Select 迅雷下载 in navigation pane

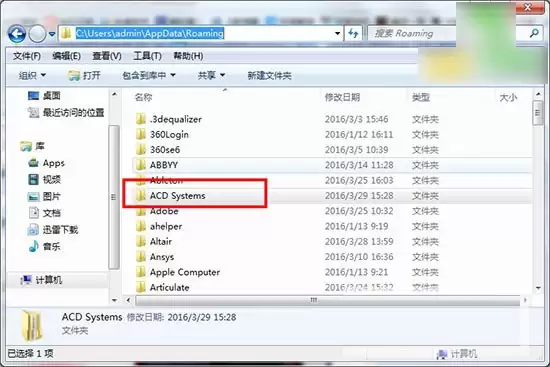pos(53,230)
